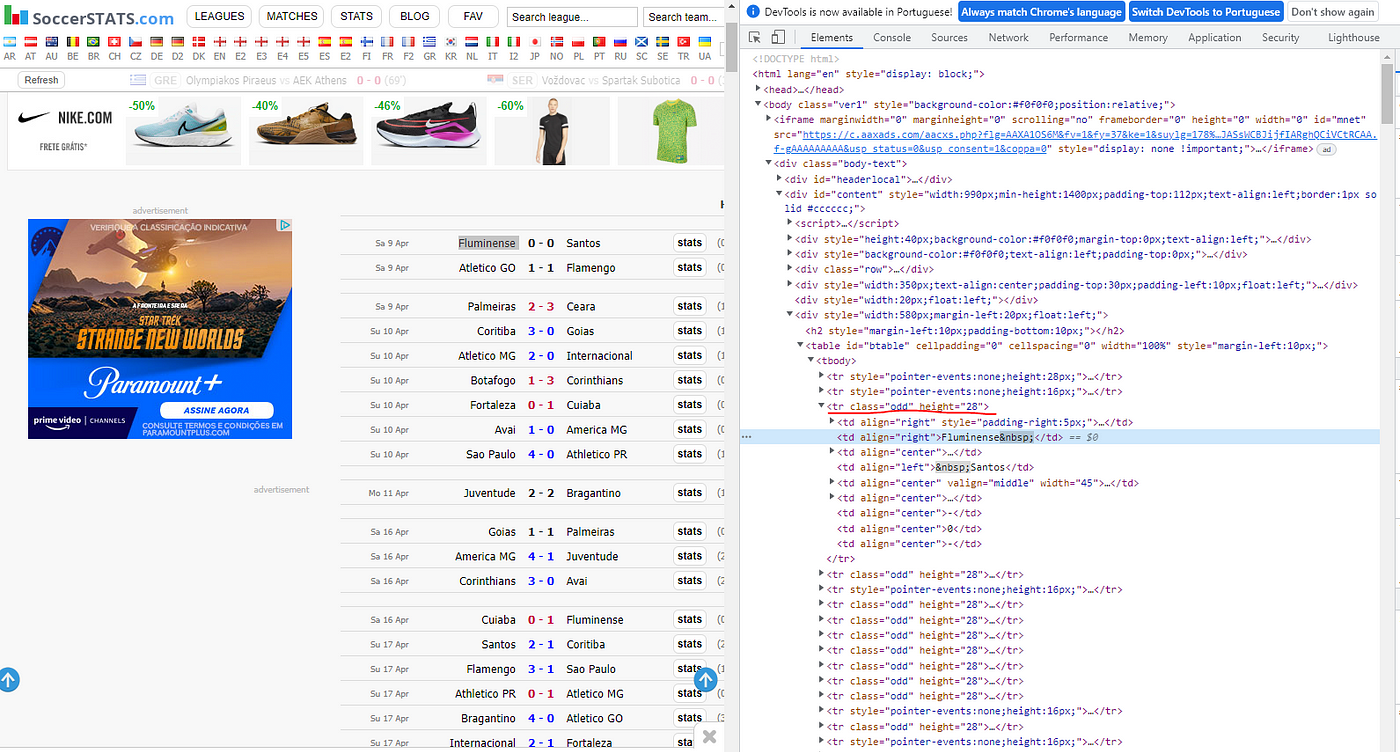Image resolution: width=1400 pixels, height=752 pixels.
Task: Open the South Korea (KR) flag league
Action: pos(451,42)
